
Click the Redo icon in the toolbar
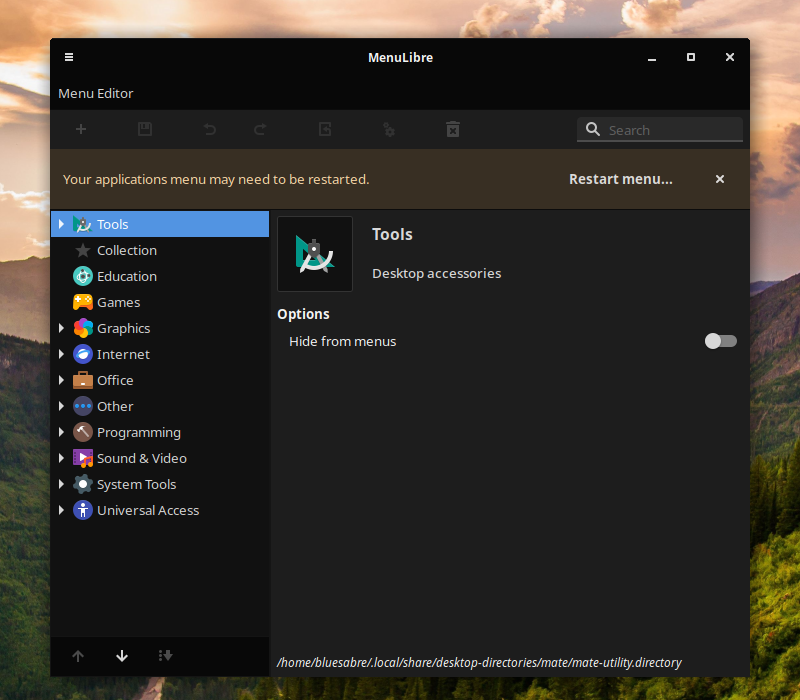pos(259,129)
